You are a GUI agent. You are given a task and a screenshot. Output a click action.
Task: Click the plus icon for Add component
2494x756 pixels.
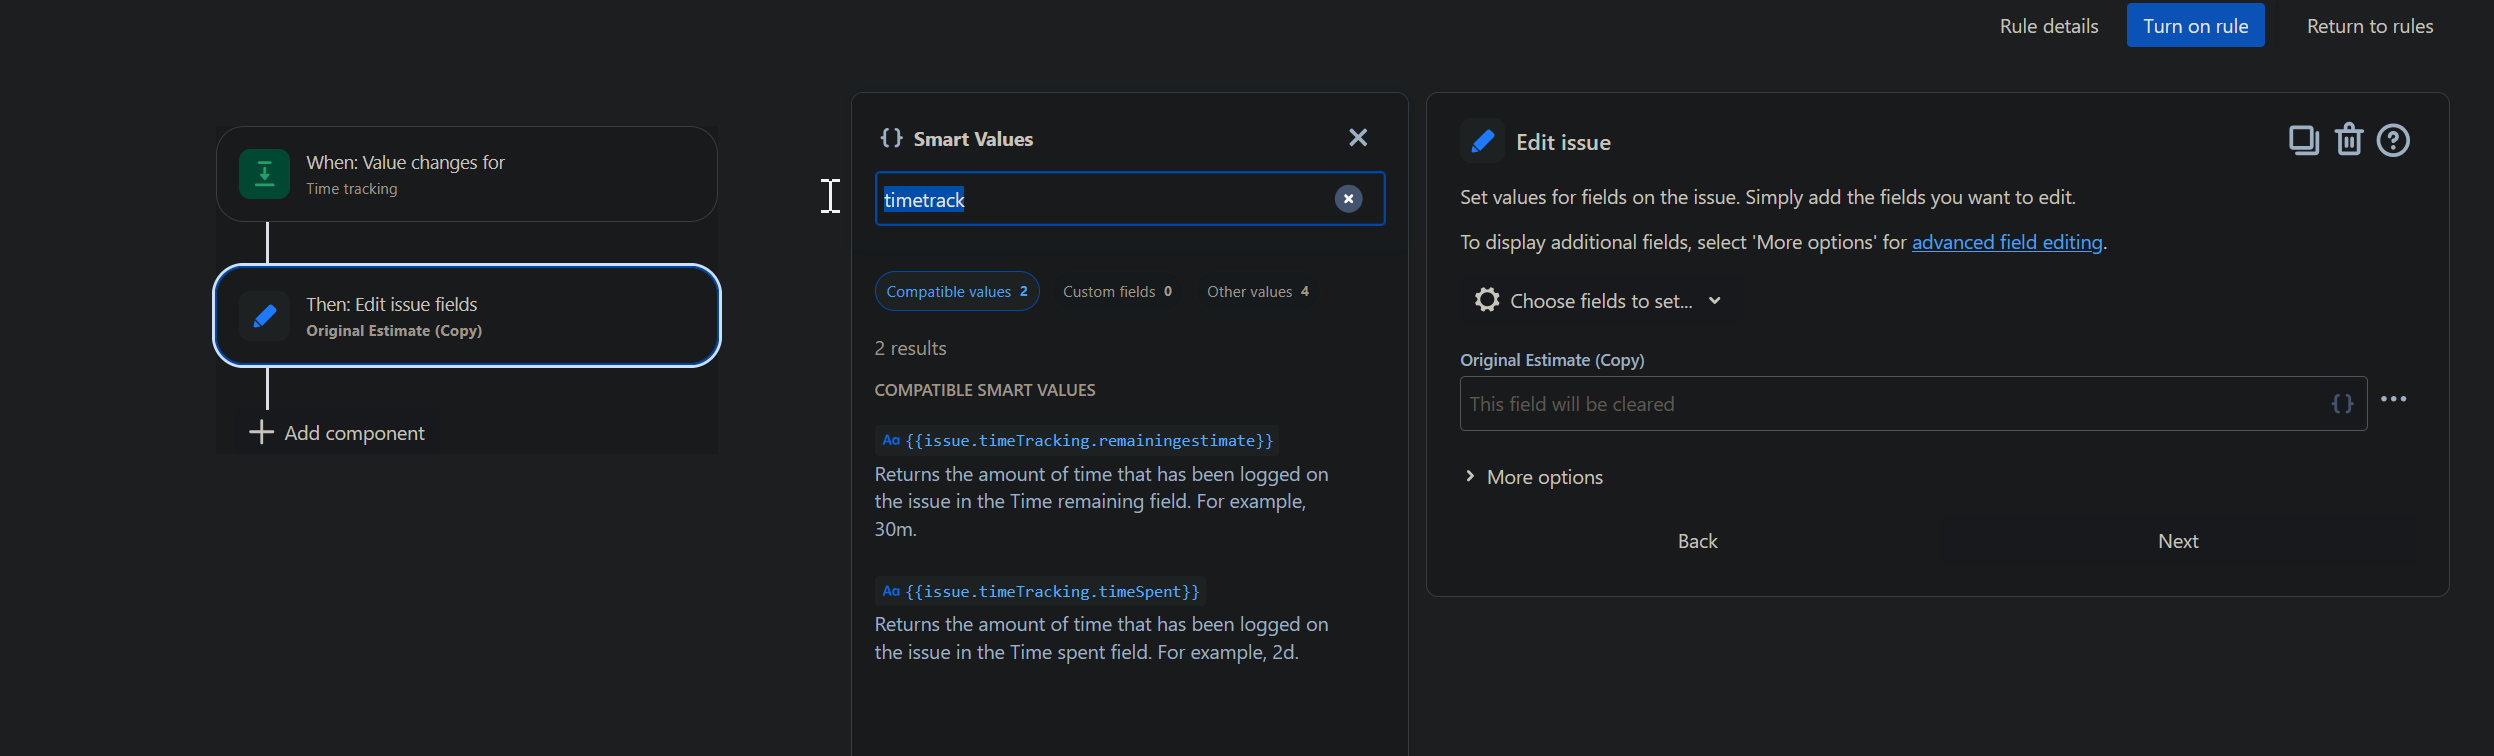tap(261, 432)
